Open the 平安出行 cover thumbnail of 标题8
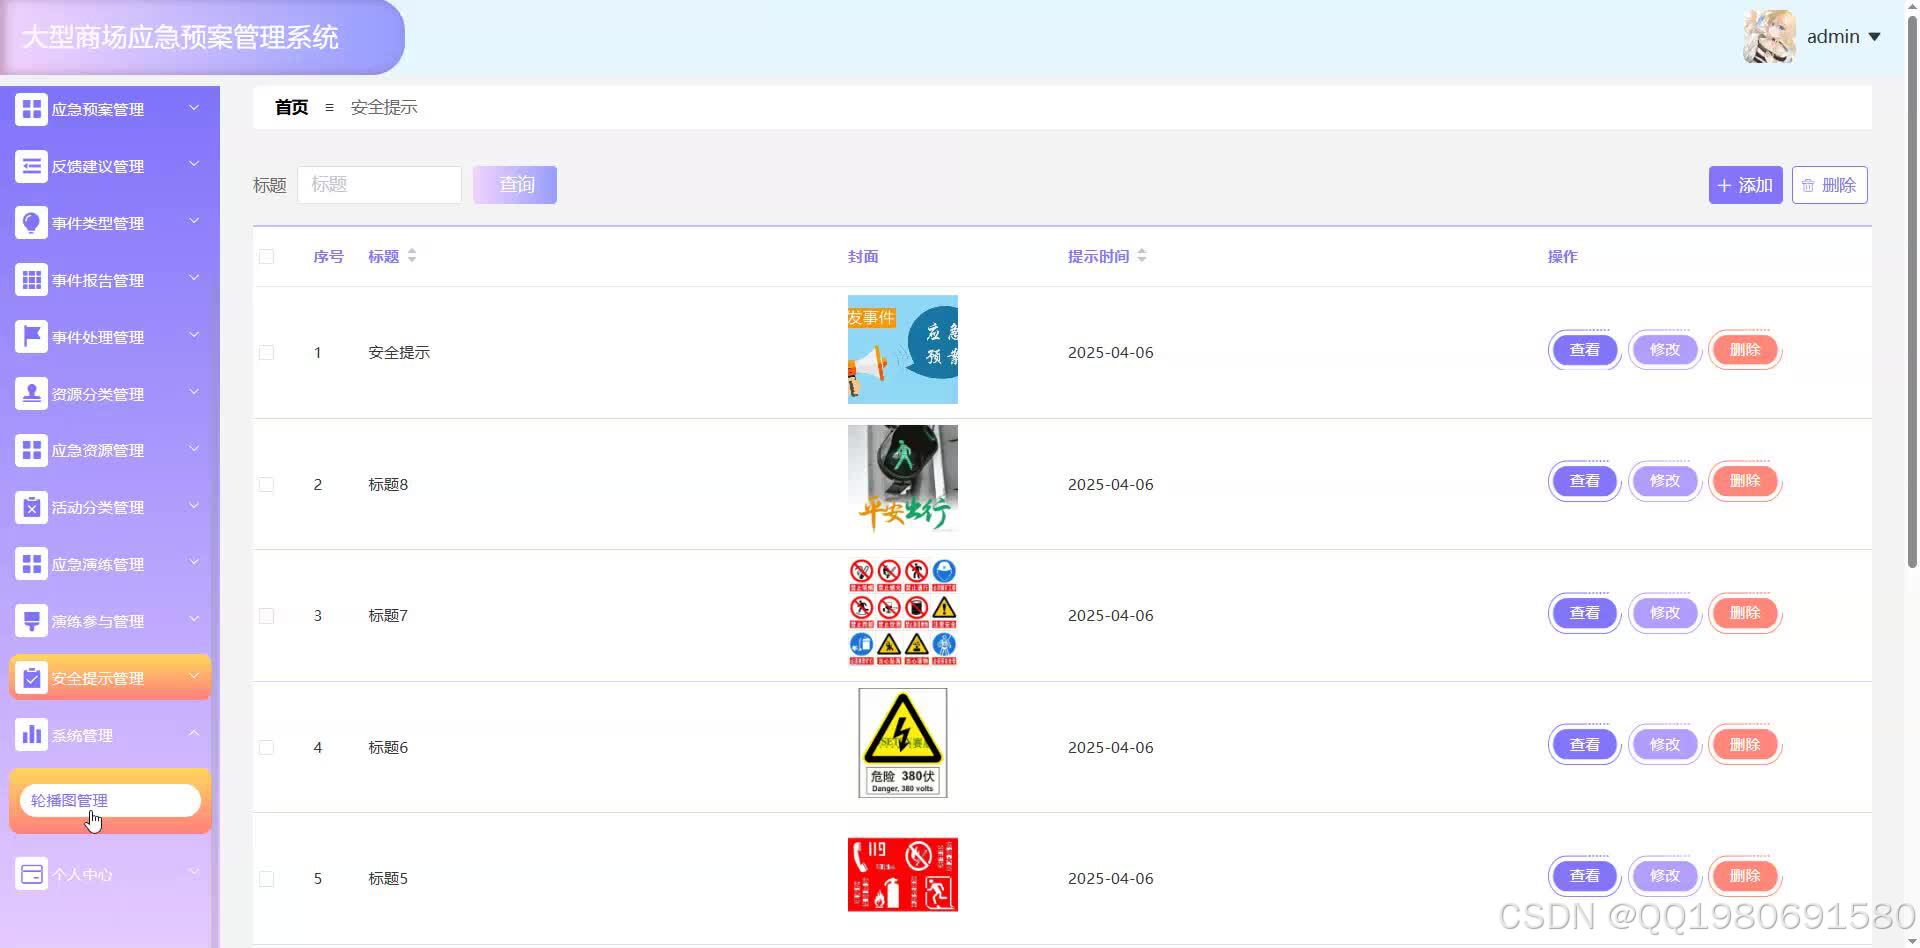Screen dimensions: 1920x948 point(902,479)
